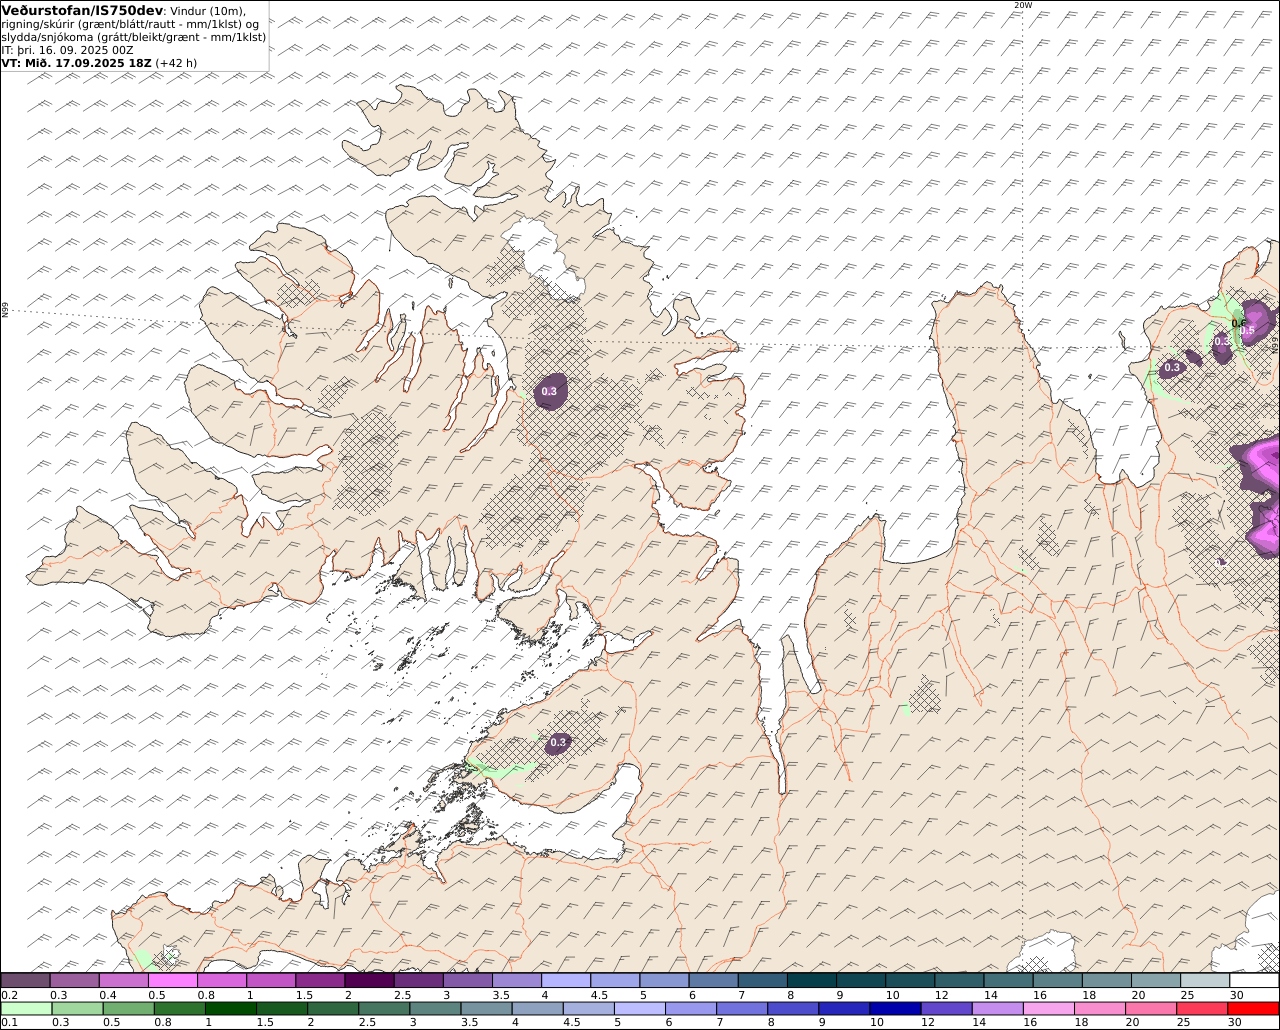Image resolution: width=1280 pixels, height=1030 pixels.
Task: Click the deep blue swatch labeled 10 in lower legend
Action: coord(894,1009)
